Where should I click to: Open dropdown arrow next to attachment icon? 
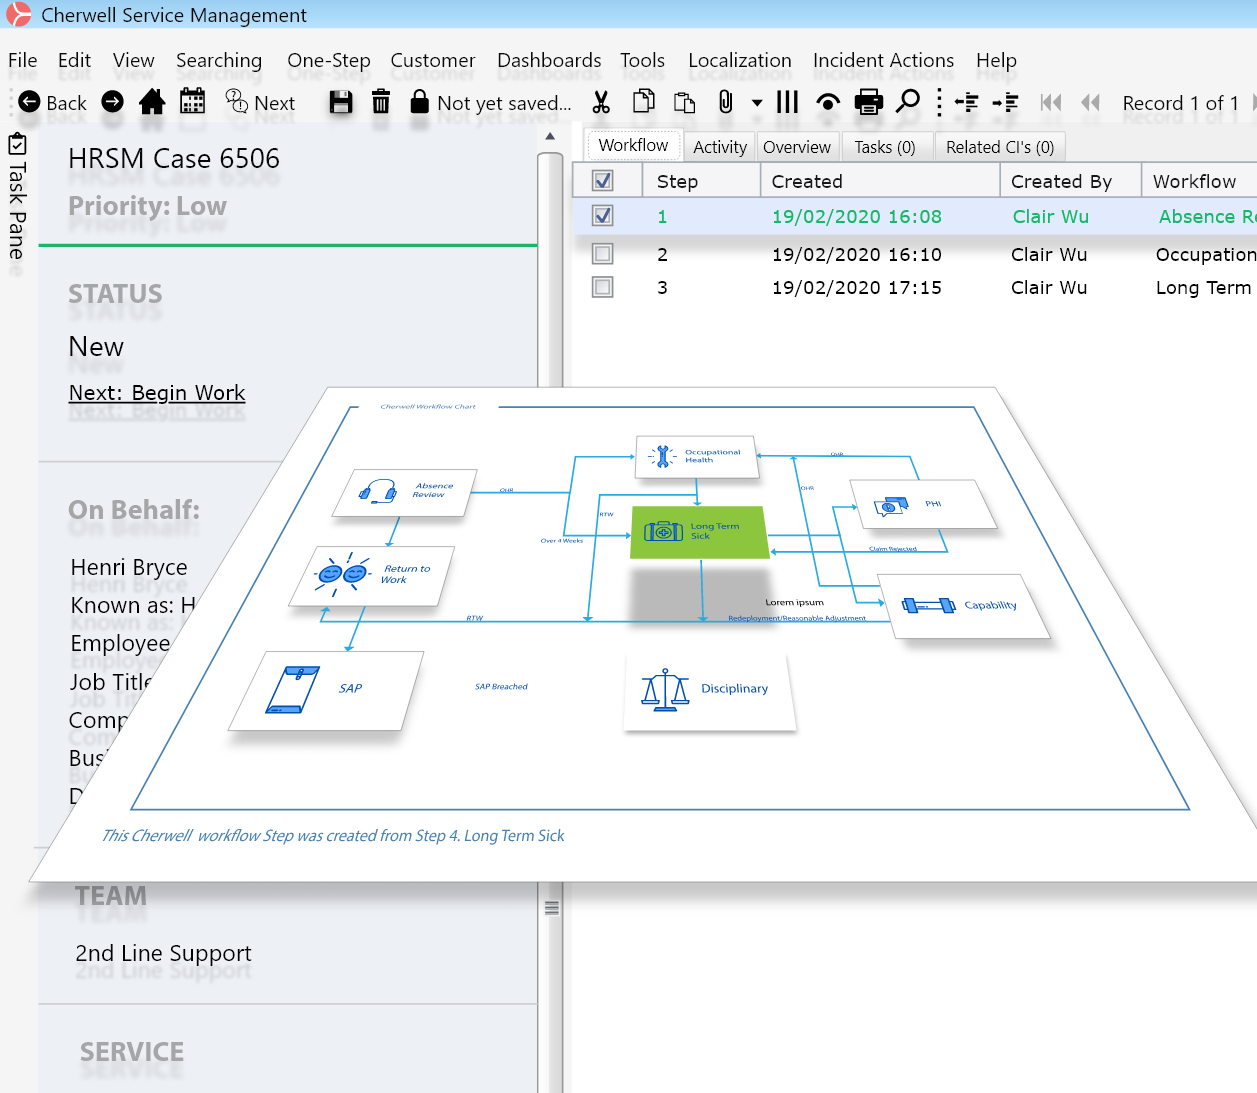757,103
